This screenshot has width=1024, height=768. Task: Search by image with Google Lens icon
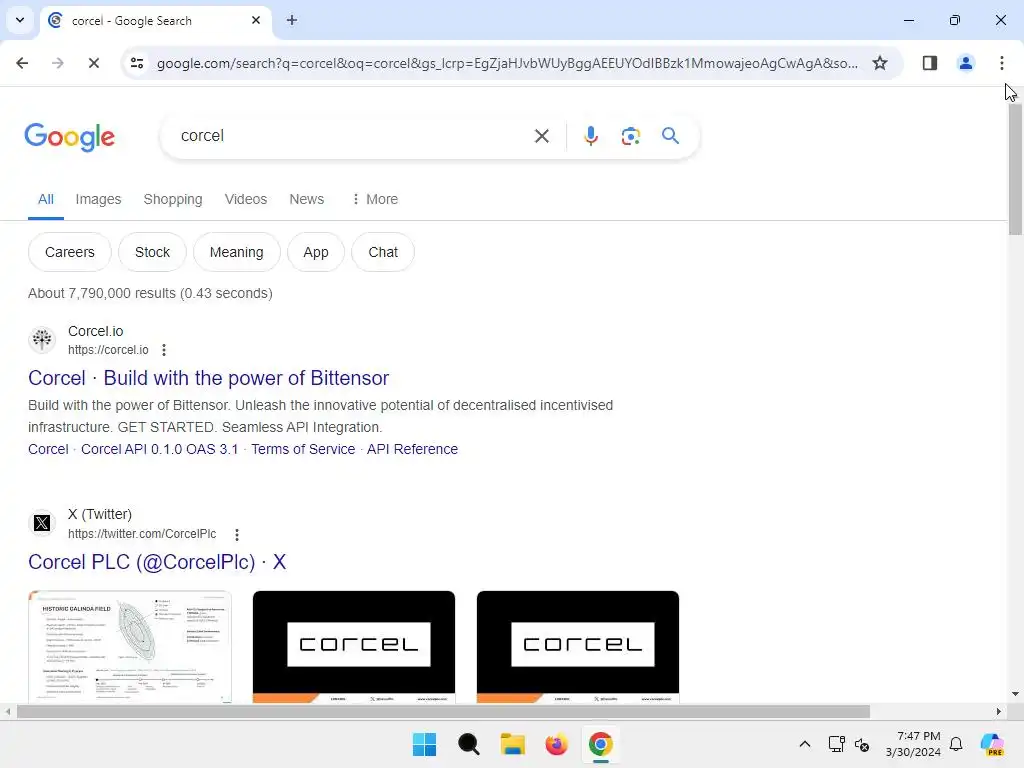coord(630,136)
